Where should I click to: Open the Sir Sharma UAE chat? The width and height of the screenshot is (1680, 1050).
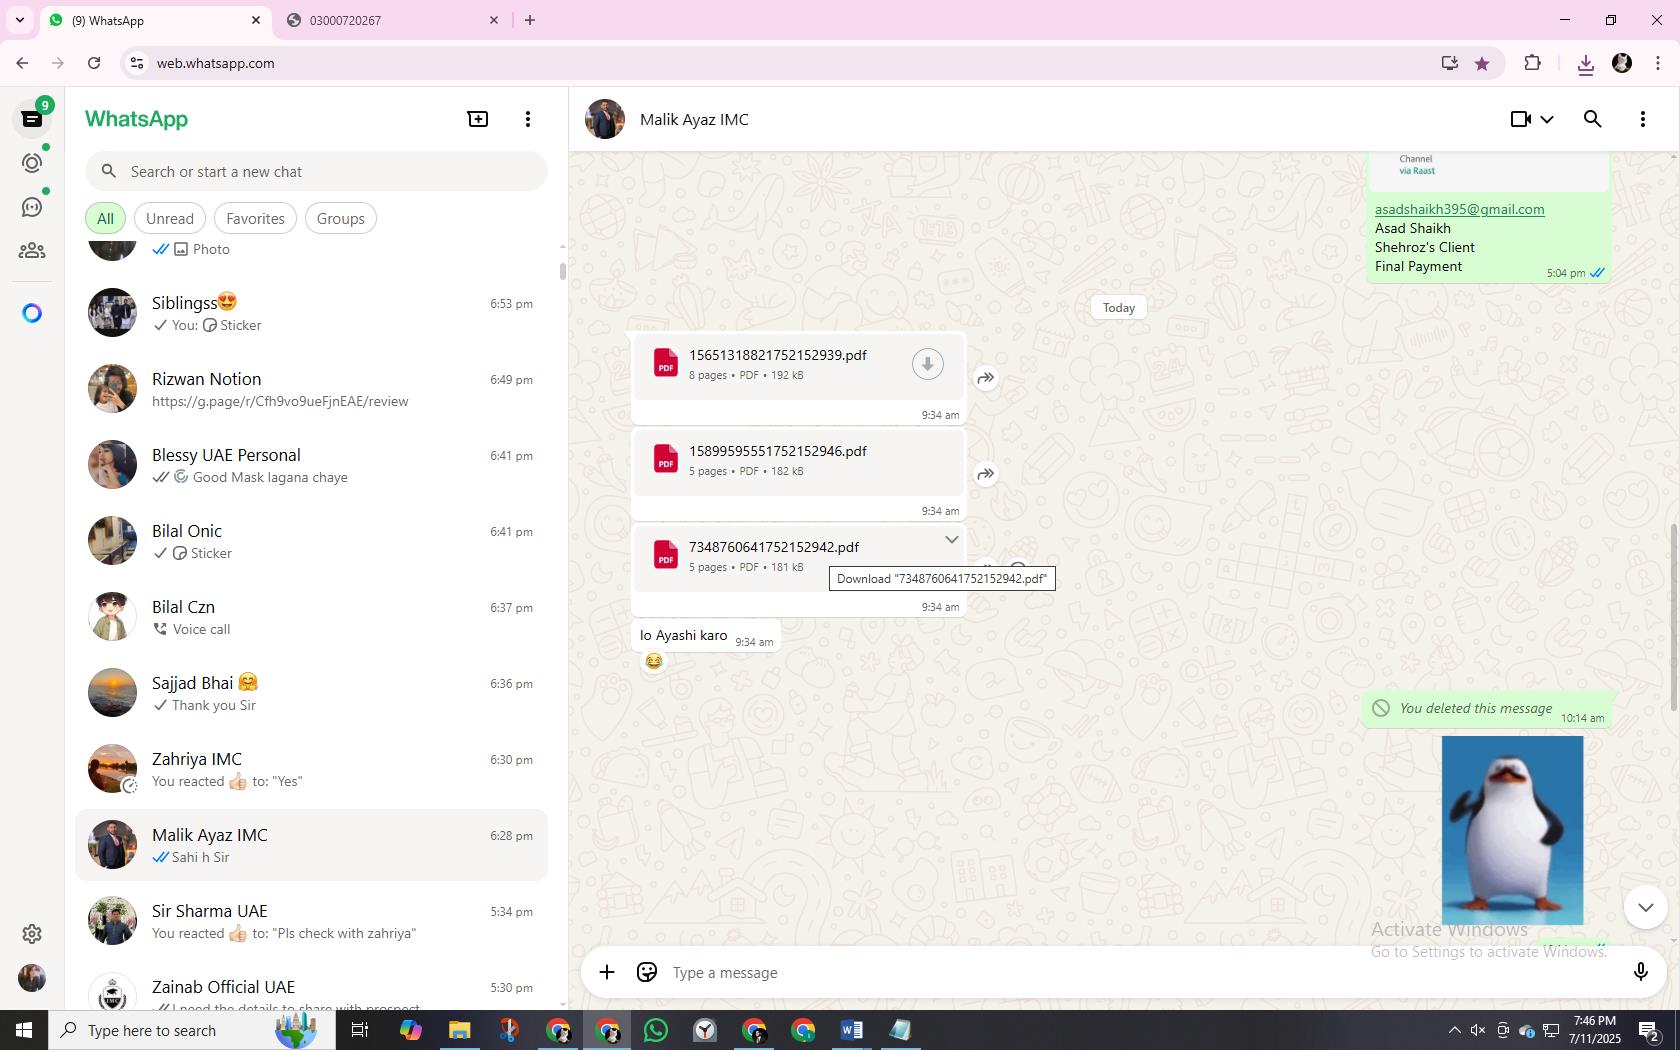click(x=311, y=921)
